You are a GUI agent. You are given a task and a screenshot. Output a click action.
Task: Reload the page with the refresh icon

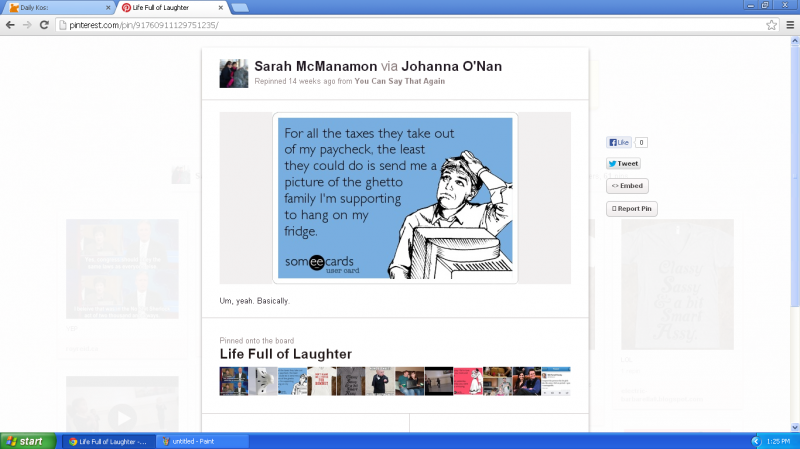[x=44, y=24]
